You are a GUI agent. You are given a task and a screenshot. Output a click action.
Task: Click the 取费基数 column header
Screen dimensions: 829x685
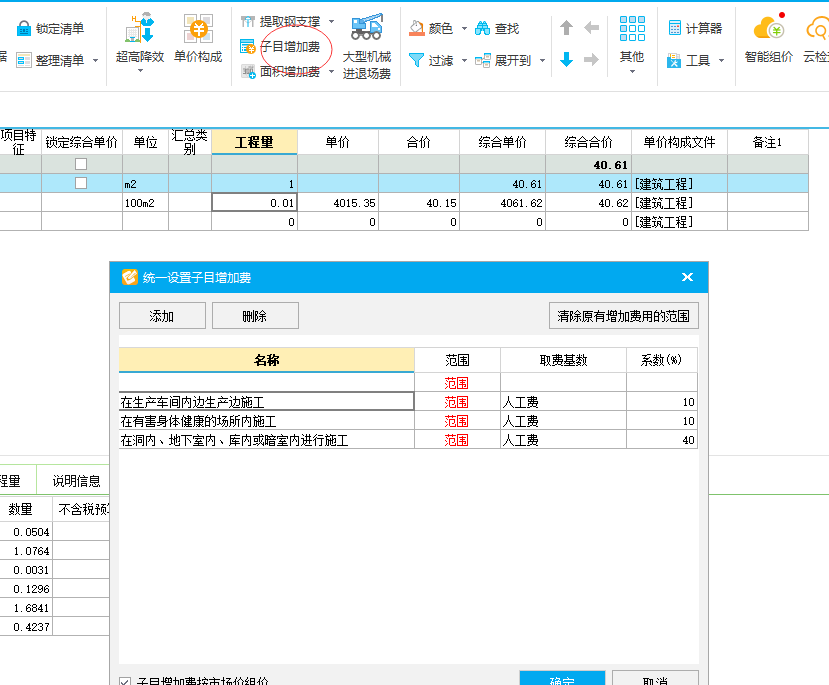point(564,360)
